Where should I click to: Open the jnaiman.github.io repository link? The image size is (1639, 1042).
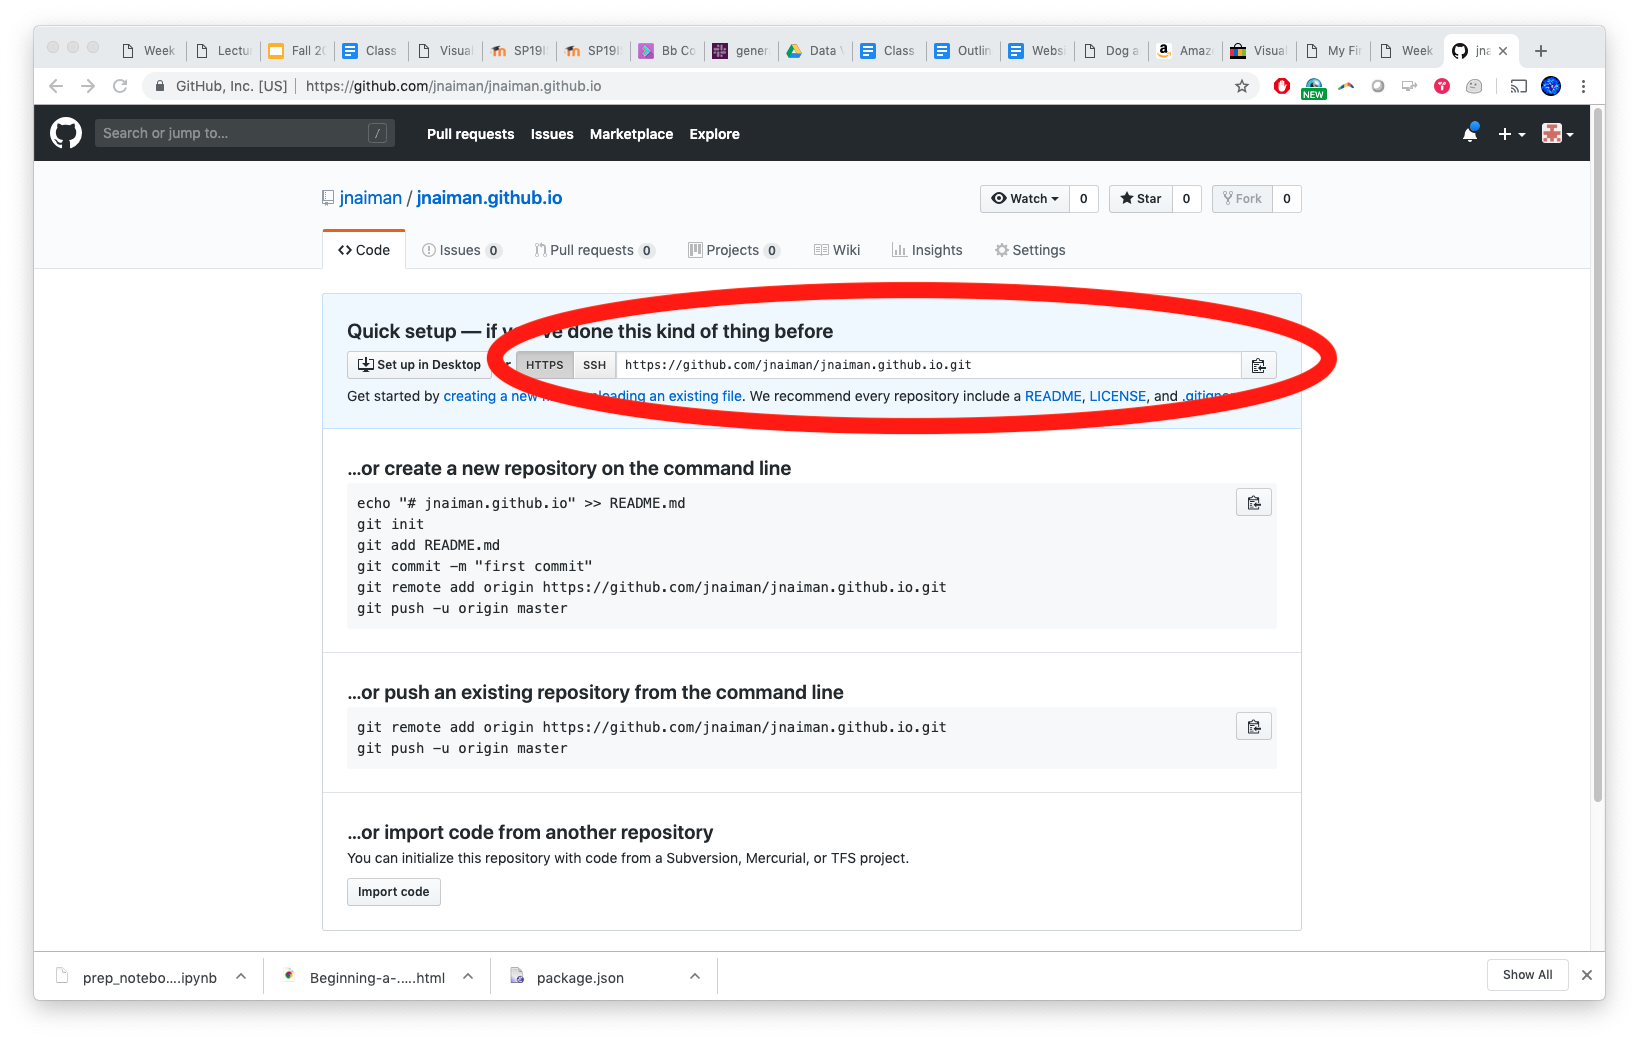coord(489,198)
